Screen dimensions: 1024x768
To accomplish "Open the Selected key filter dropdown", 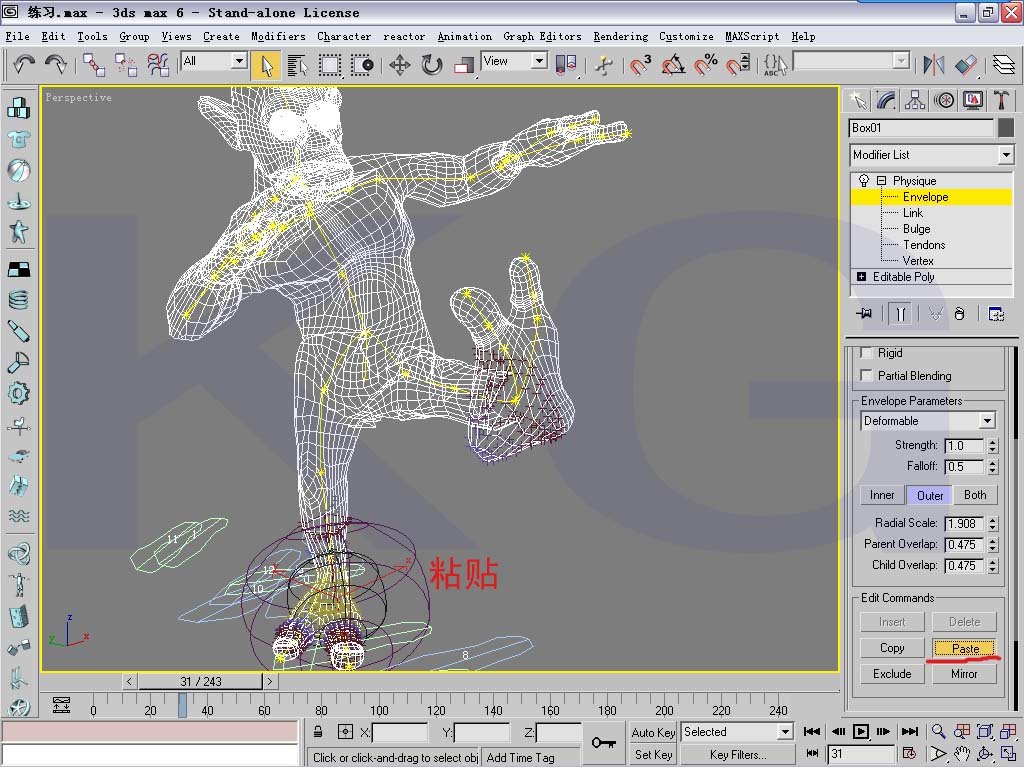I will point(737,732).
